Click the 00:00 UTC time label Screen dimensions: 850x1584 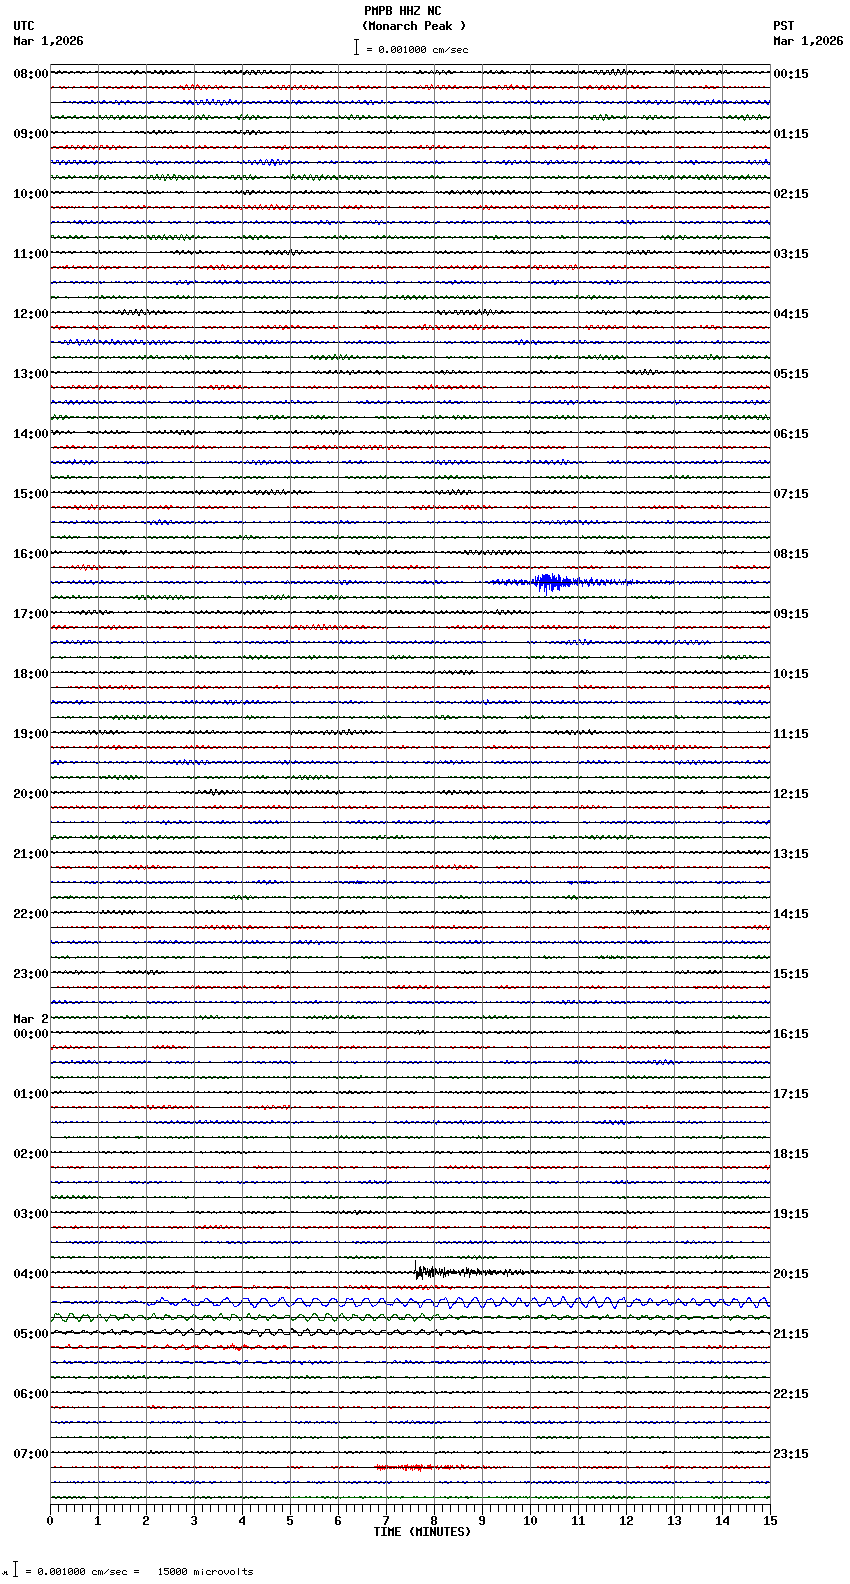(31, 1034)
